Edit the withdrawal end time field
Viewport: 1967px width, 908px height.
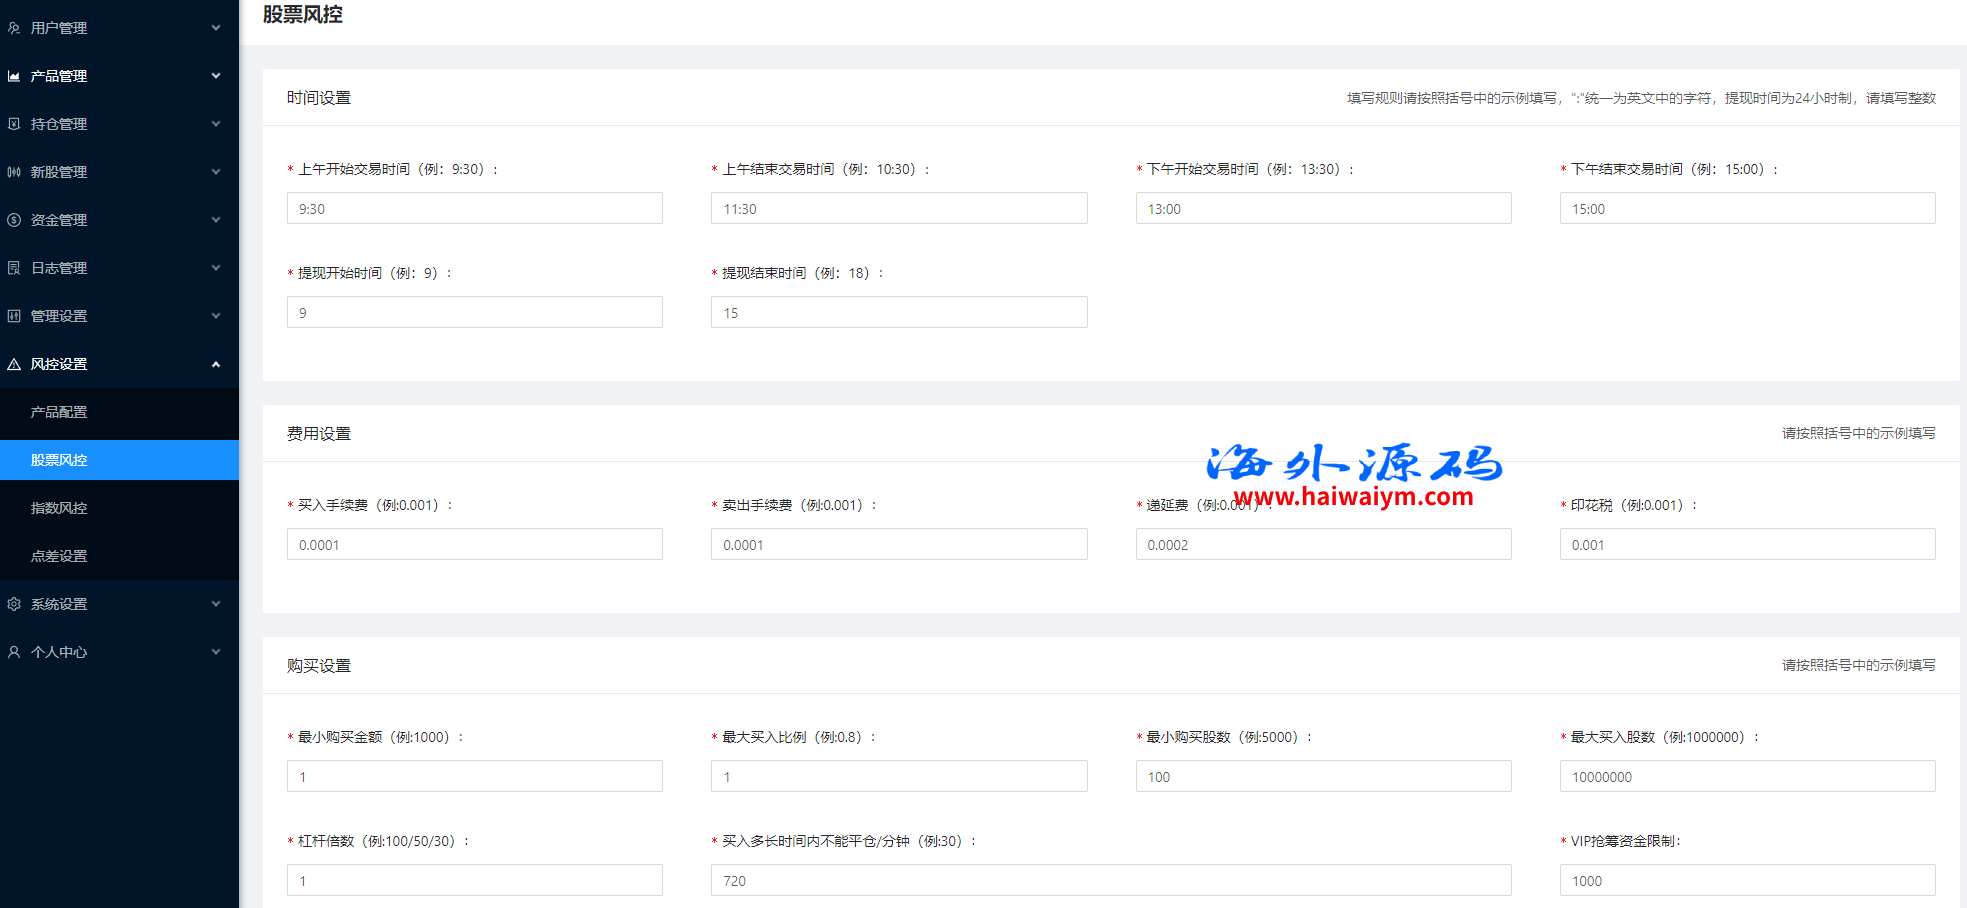coord(898,312)
